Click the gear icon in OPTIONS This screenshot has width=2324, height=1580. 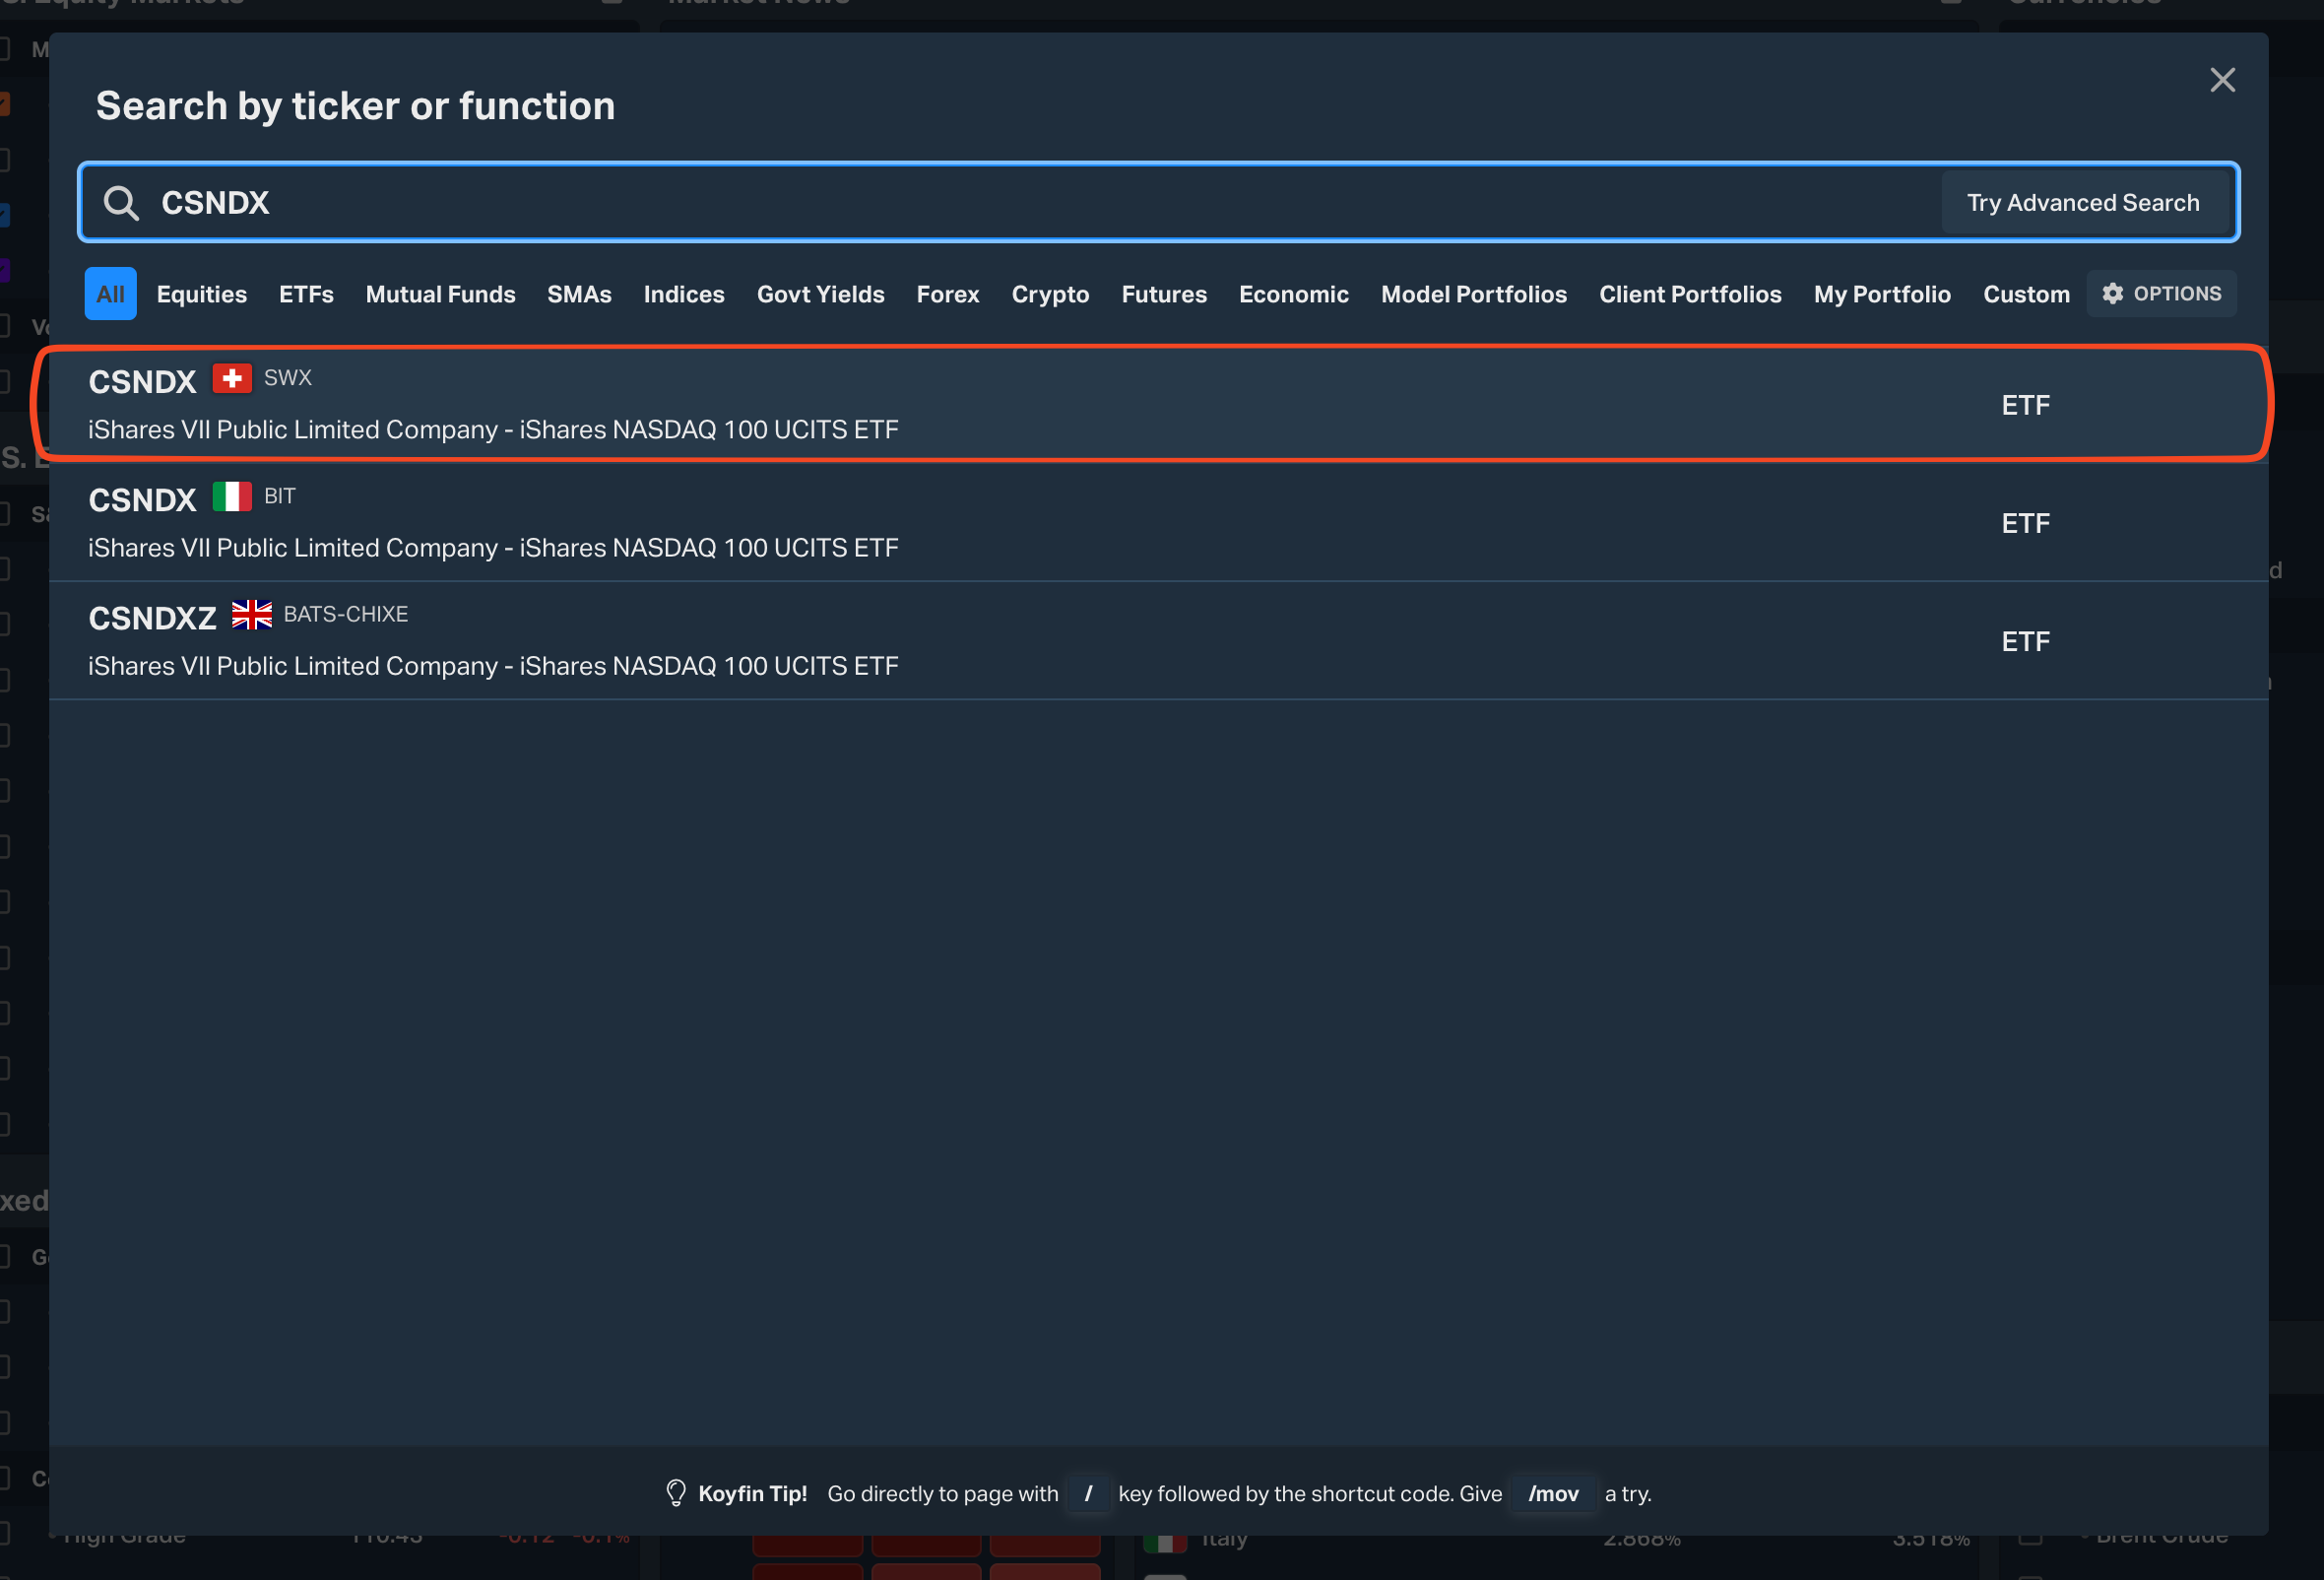click(2112, 293)
